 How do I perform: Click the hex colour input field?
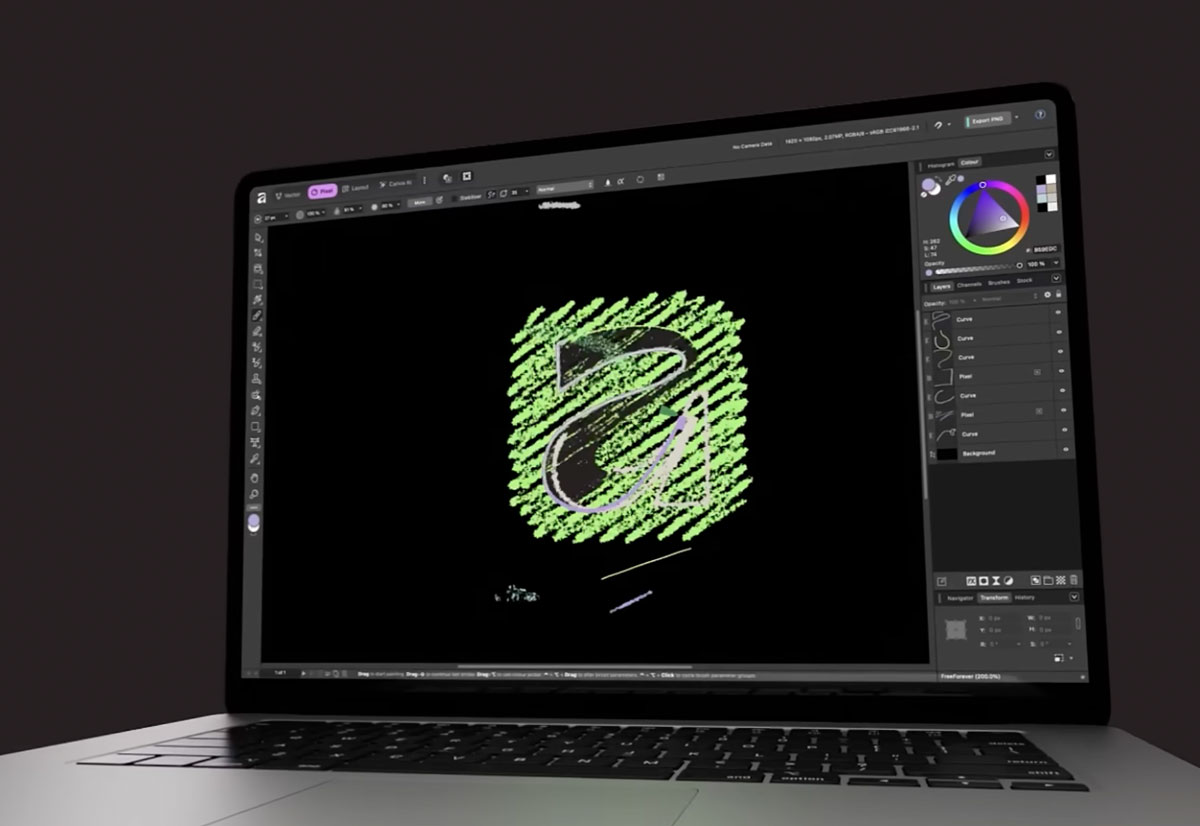[x=1044, y=248]
